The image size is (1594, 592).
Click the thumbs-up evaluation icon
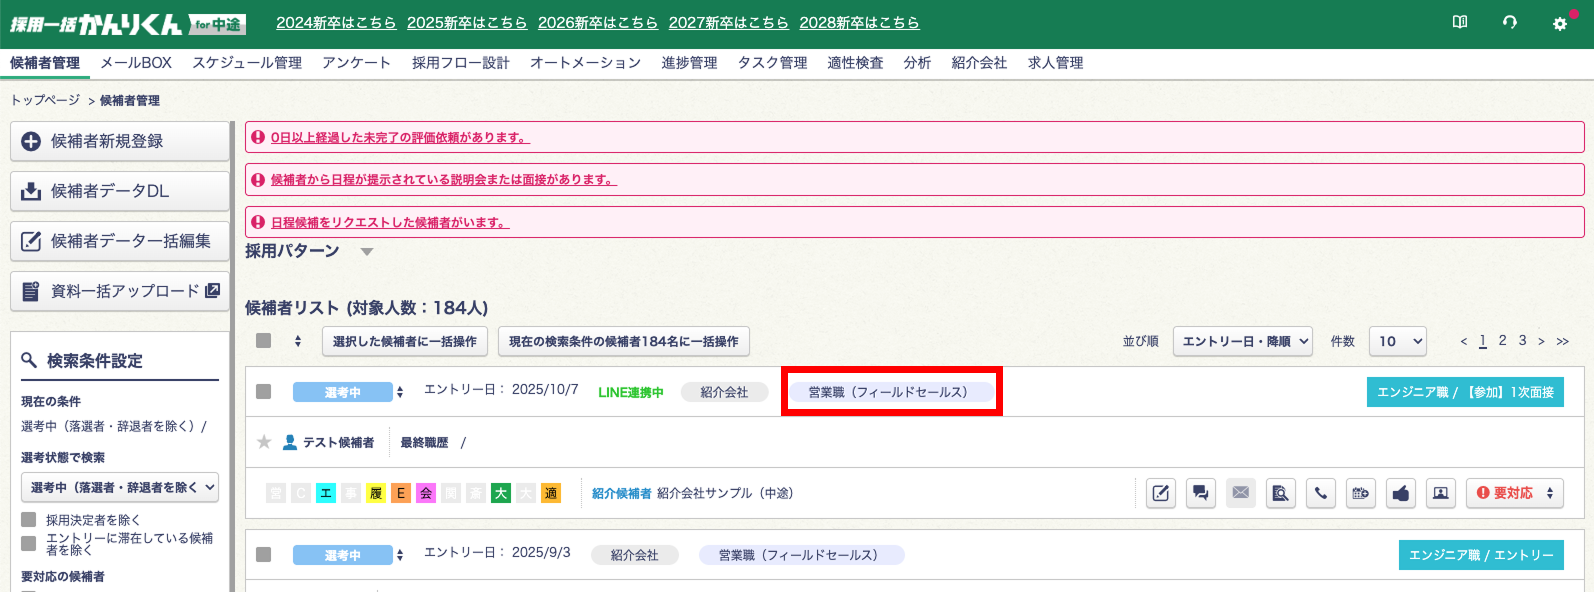click(1401, 493)
